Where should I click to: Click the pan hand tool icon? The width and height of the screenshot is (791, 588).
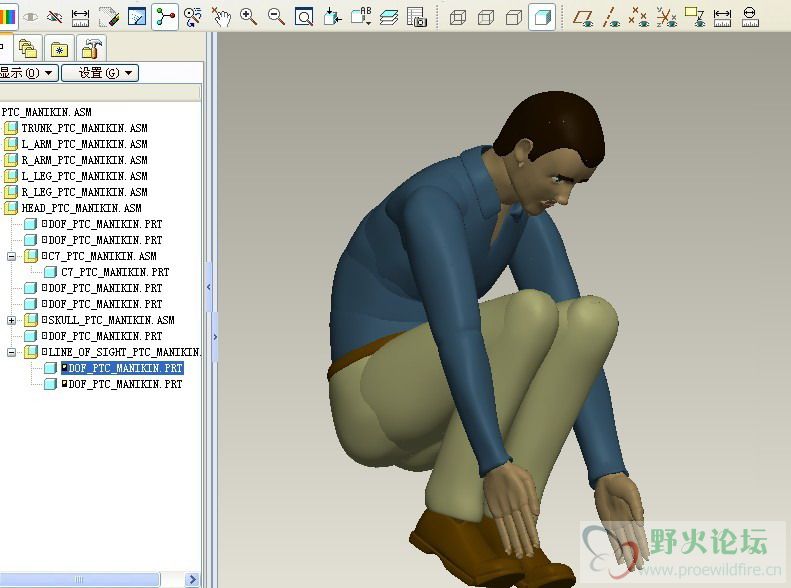coord(221,17)
